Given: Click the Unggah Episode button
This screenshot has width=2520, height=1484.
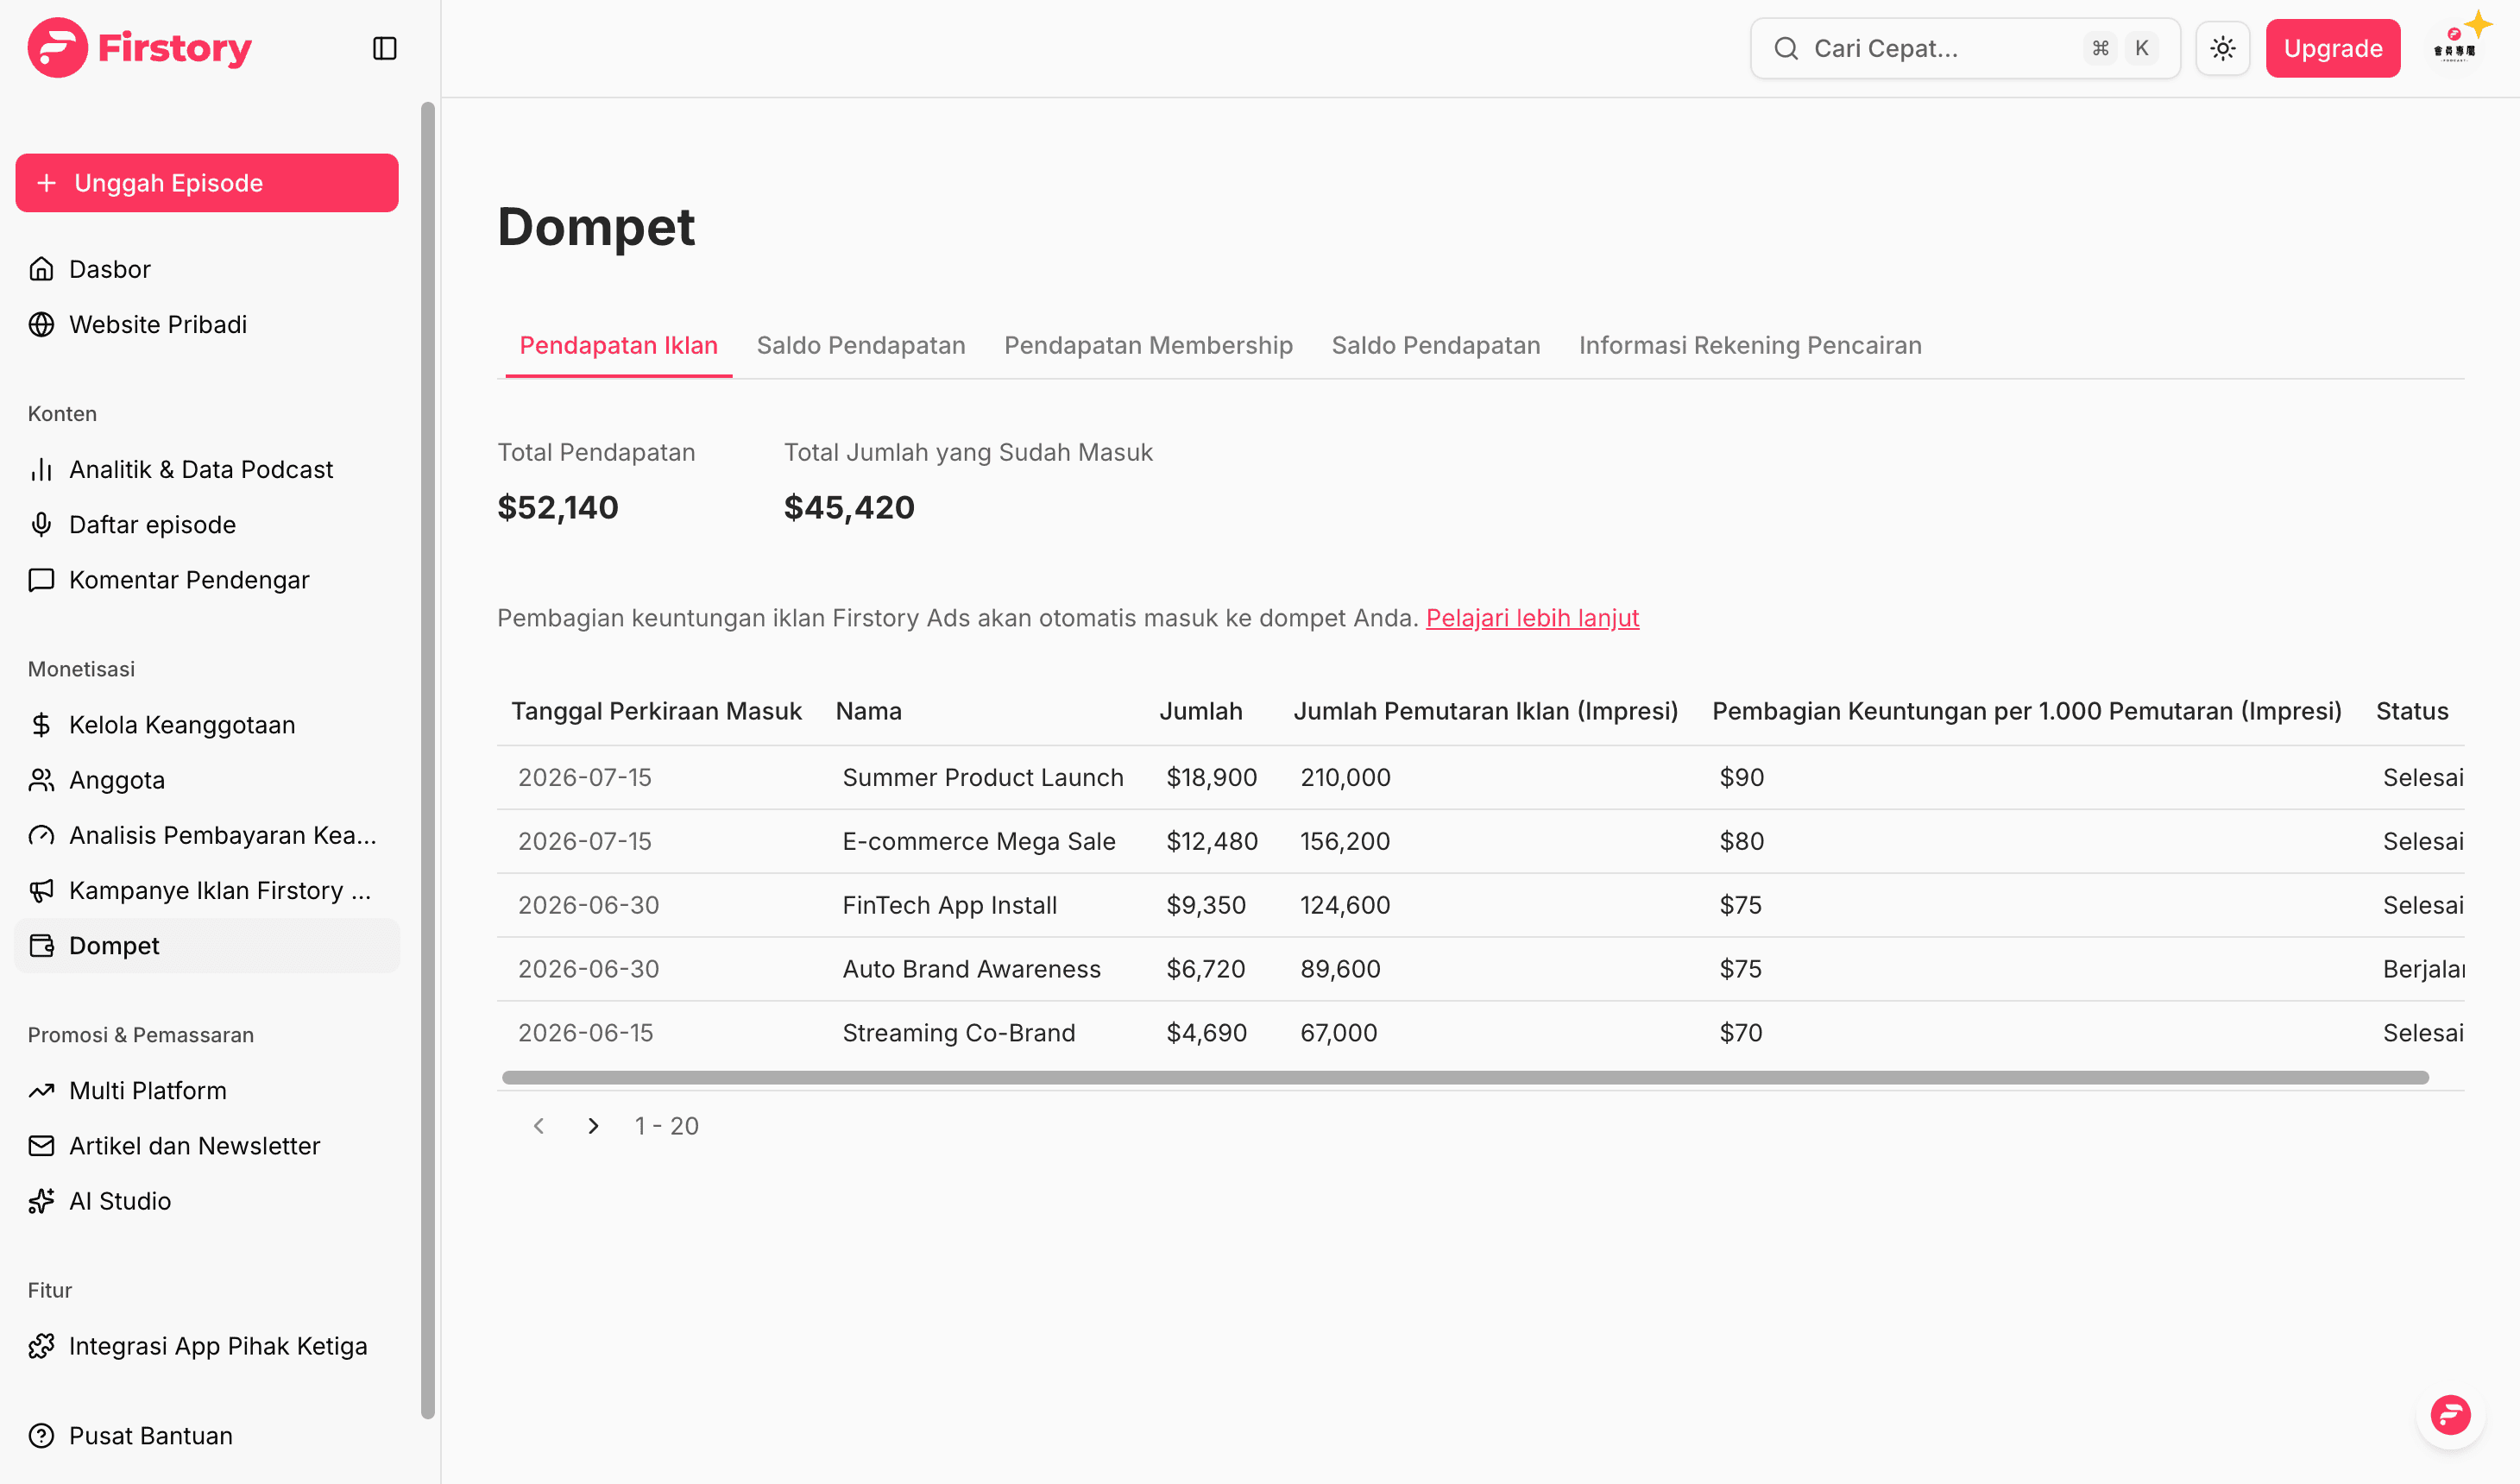Looking at the screenshot, I should pos(207,183).
